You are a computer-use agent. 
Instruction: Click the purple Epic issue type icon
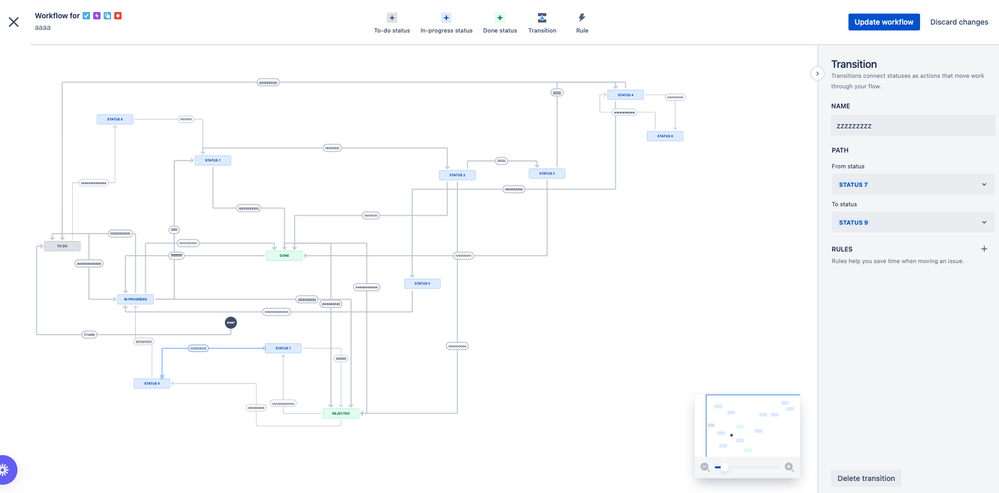tap(97, 15)
